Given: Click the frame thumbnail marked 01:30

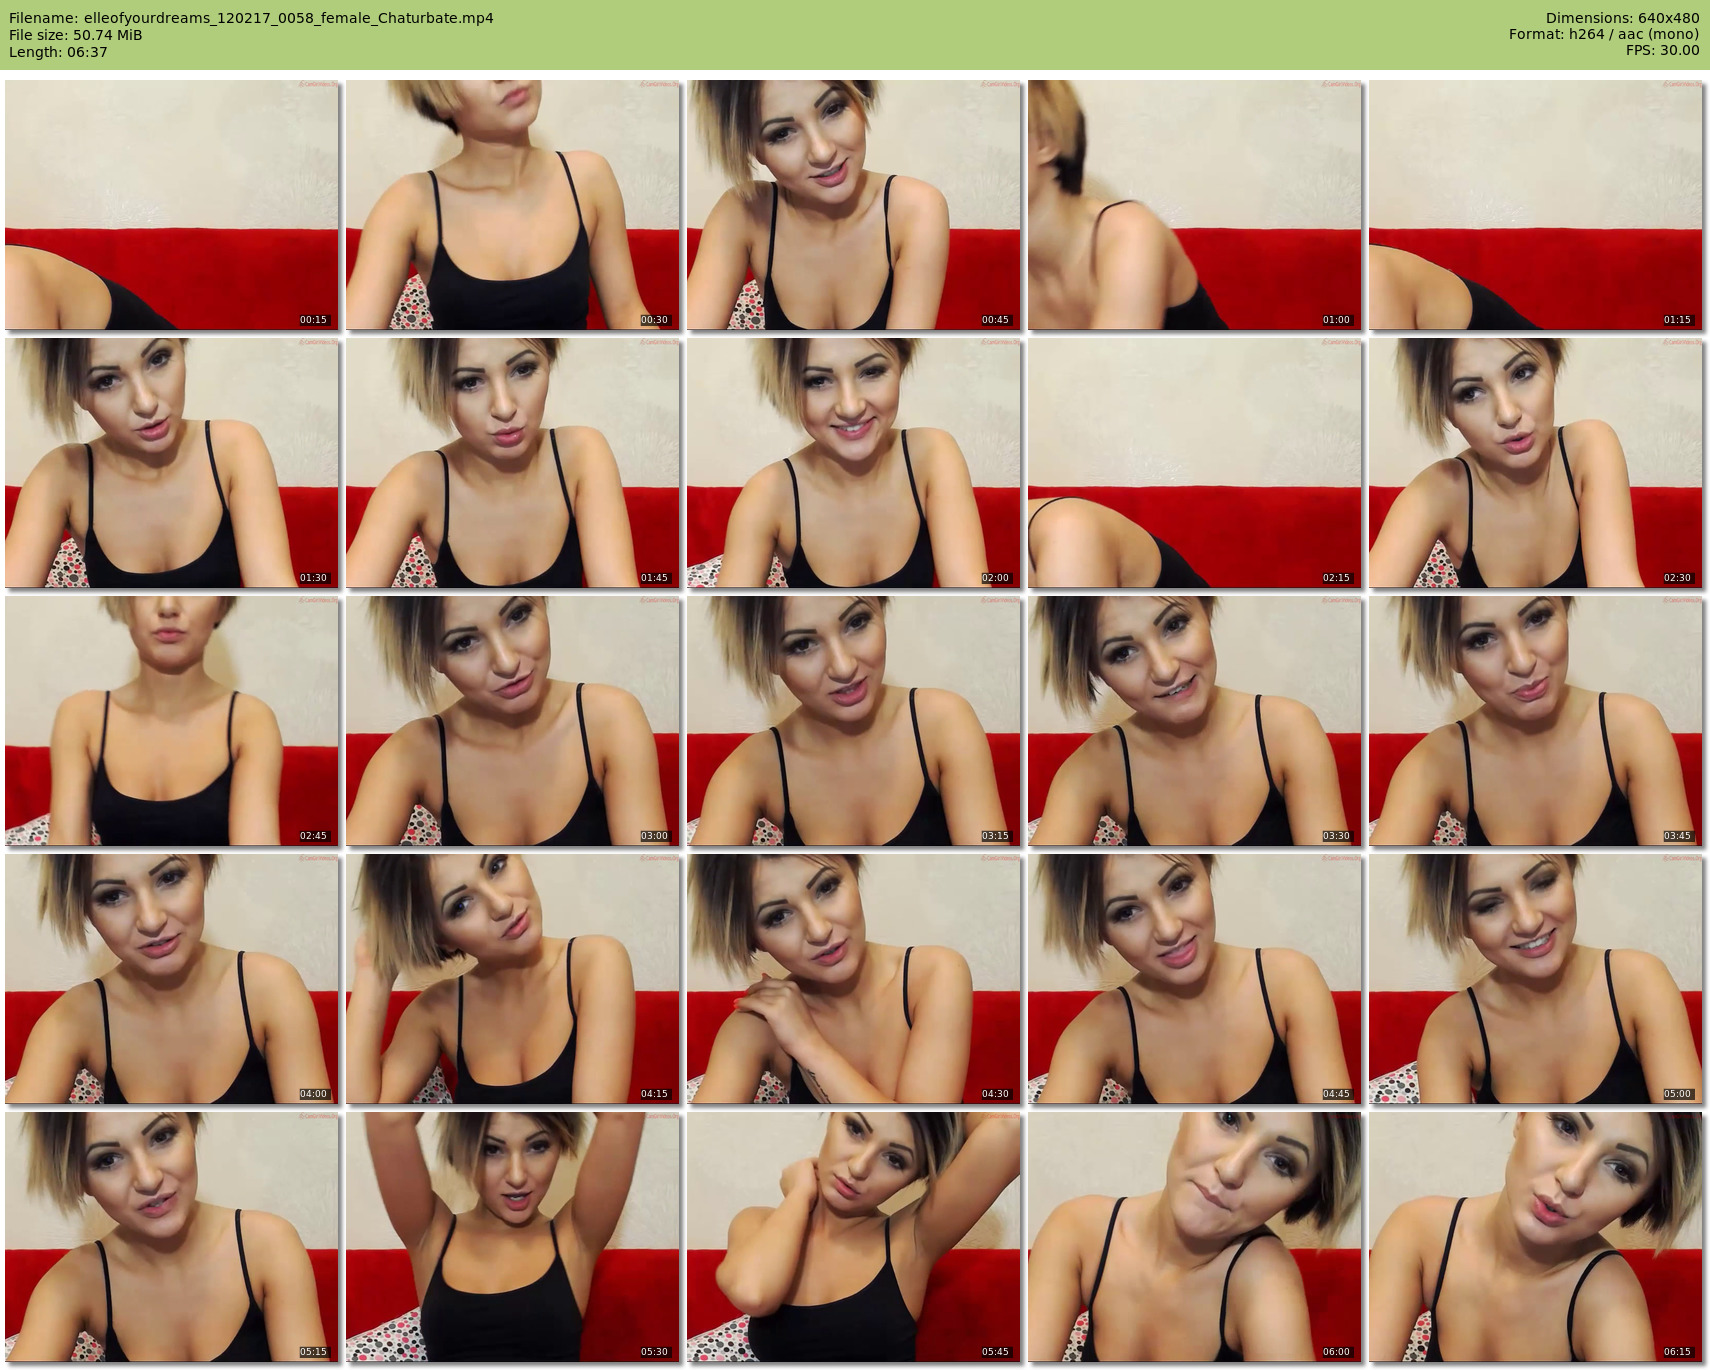Looking at the screenshot, I should (x=172, y=463).
